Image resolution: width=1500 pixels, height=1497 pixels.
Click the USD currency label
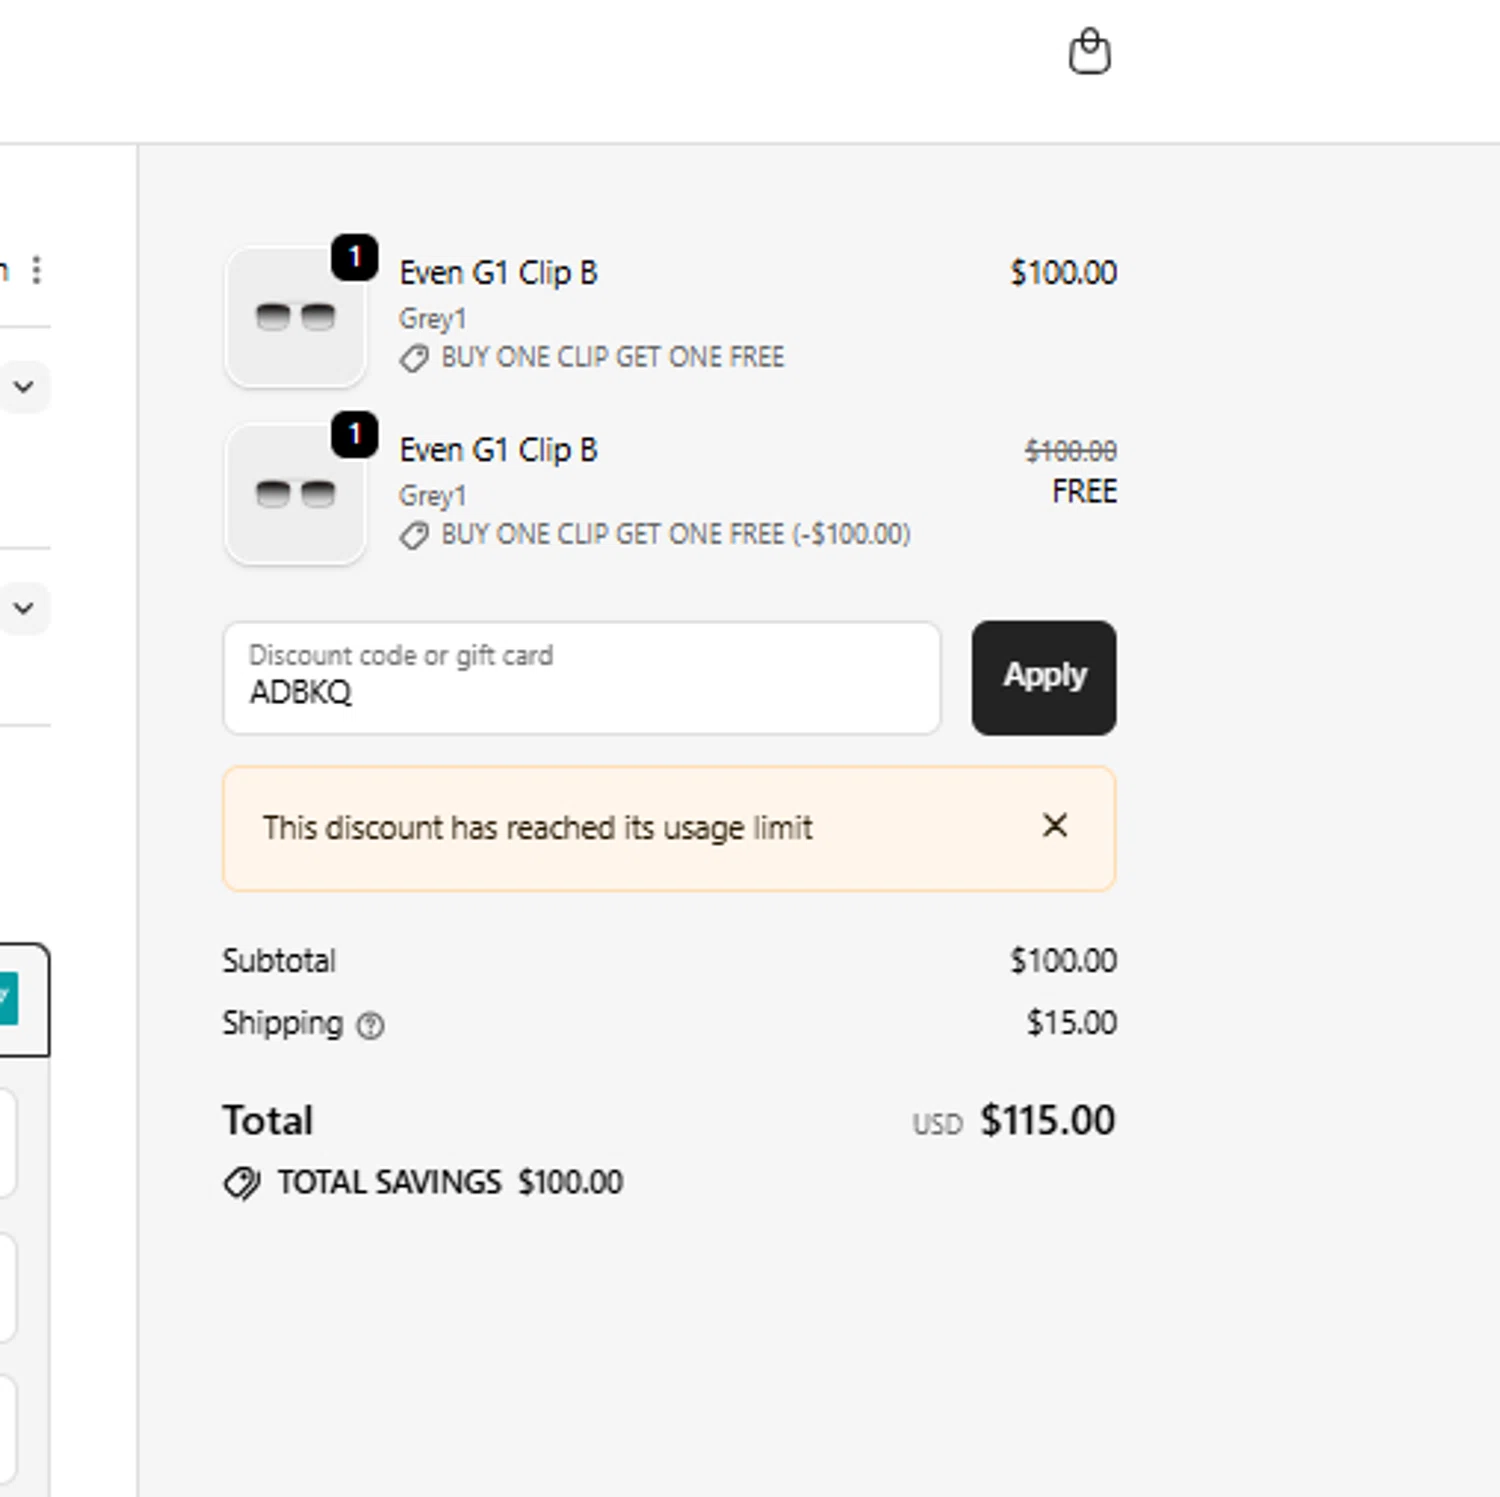coord(937,1125)
